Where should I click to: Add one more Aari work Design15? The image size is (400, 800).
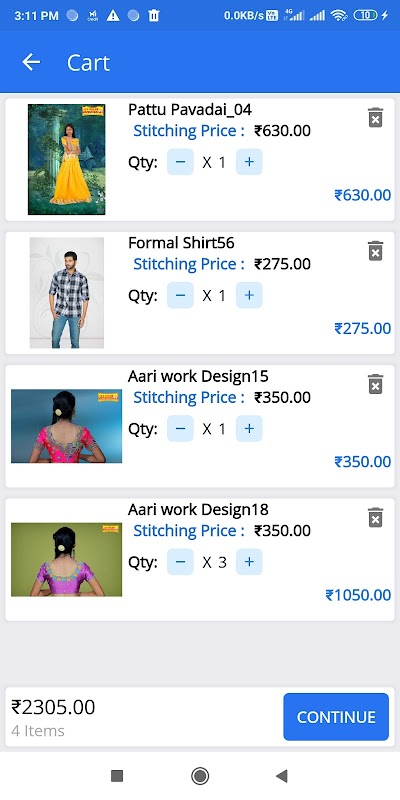tap(249, 429)
